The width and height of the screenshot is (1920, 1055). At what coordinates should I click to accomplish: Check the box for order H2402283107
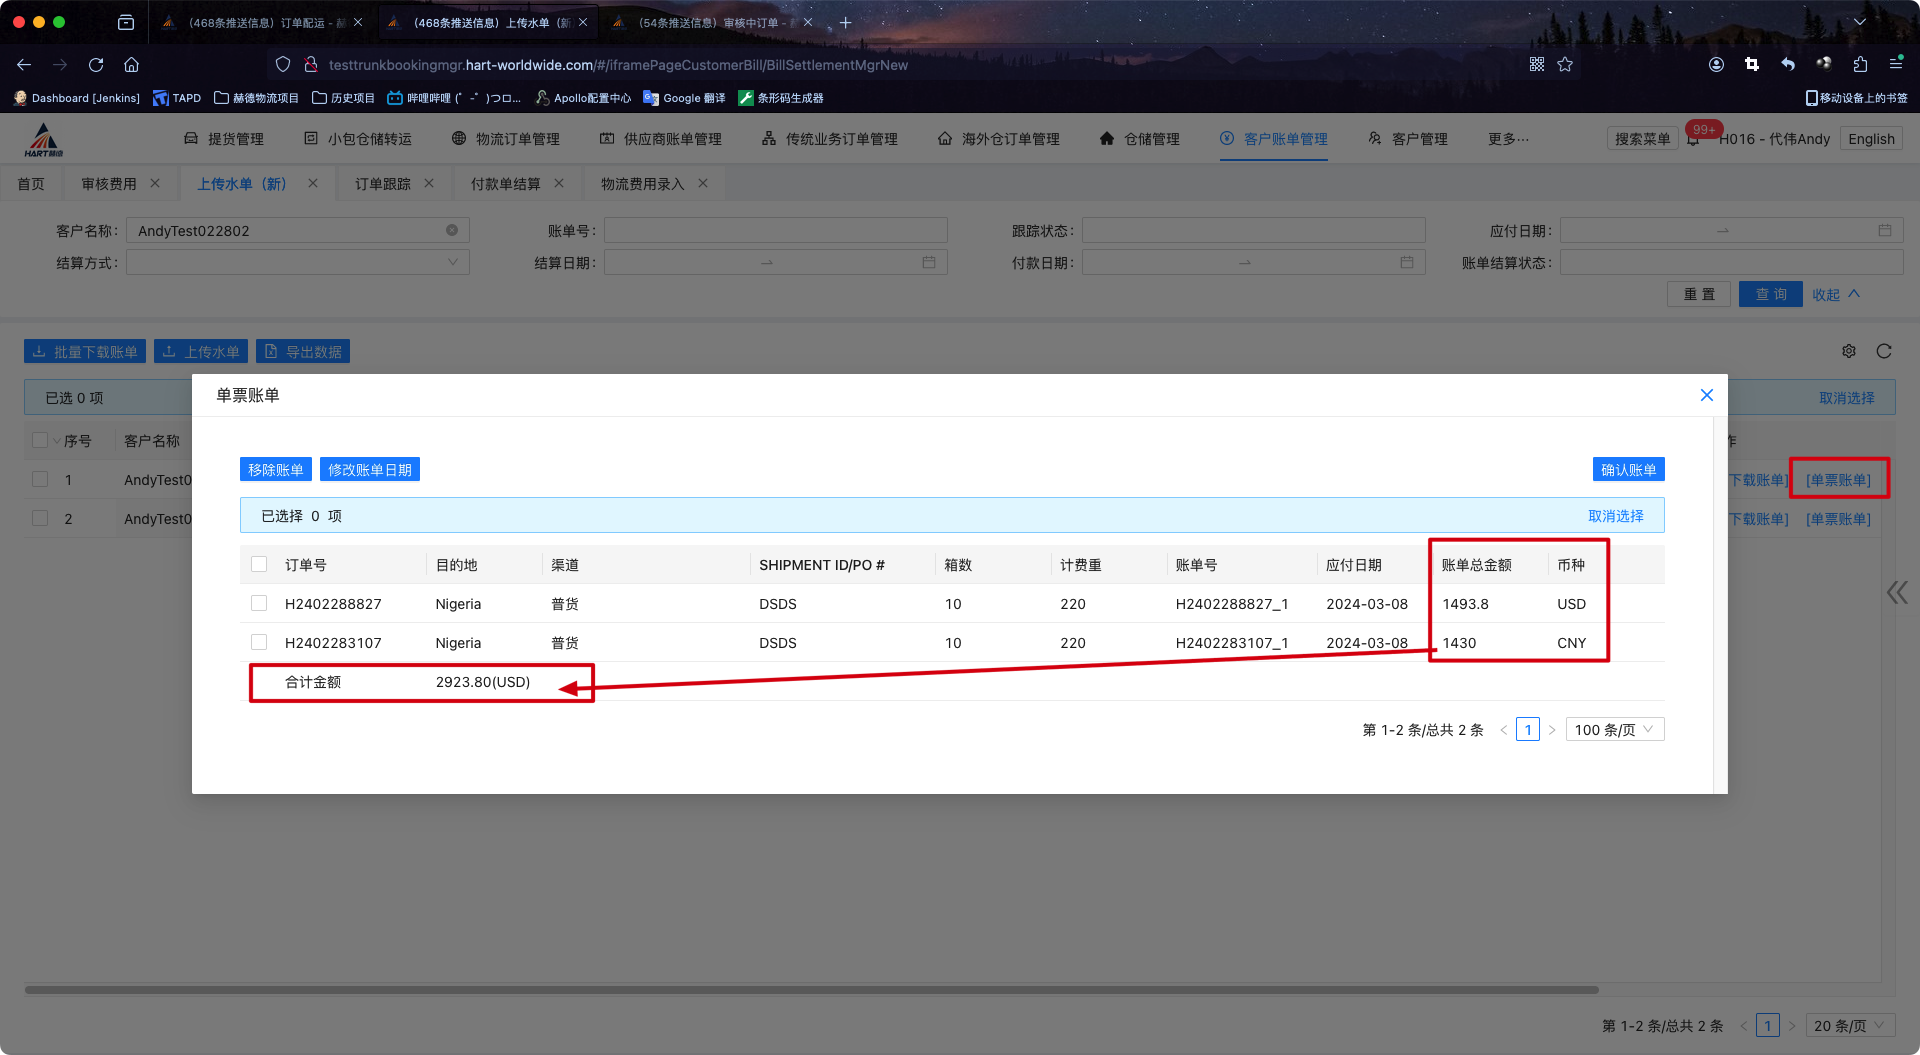click(x=259, y=643)
